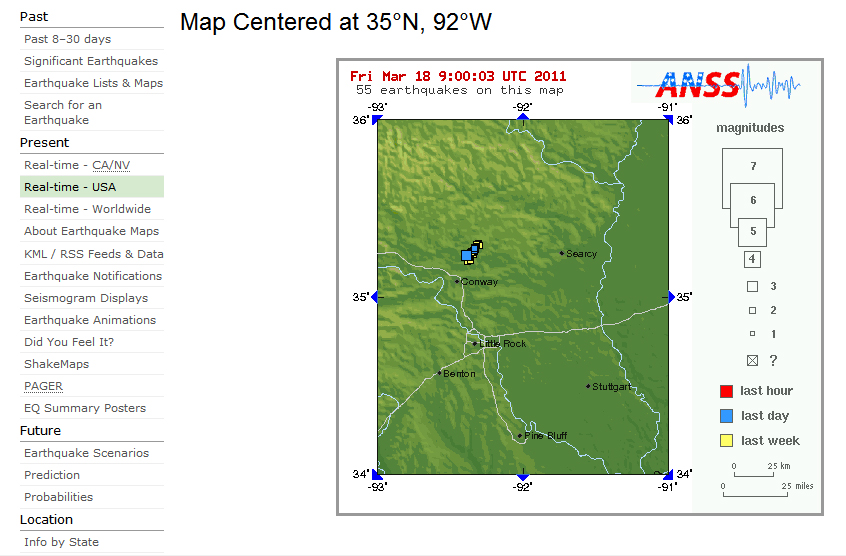Image resolution: width=846 pixels, height=556 pixels.
Task: Pan map south with bottom center arrow
Action: pyautogui.click(x=523, y=477)
